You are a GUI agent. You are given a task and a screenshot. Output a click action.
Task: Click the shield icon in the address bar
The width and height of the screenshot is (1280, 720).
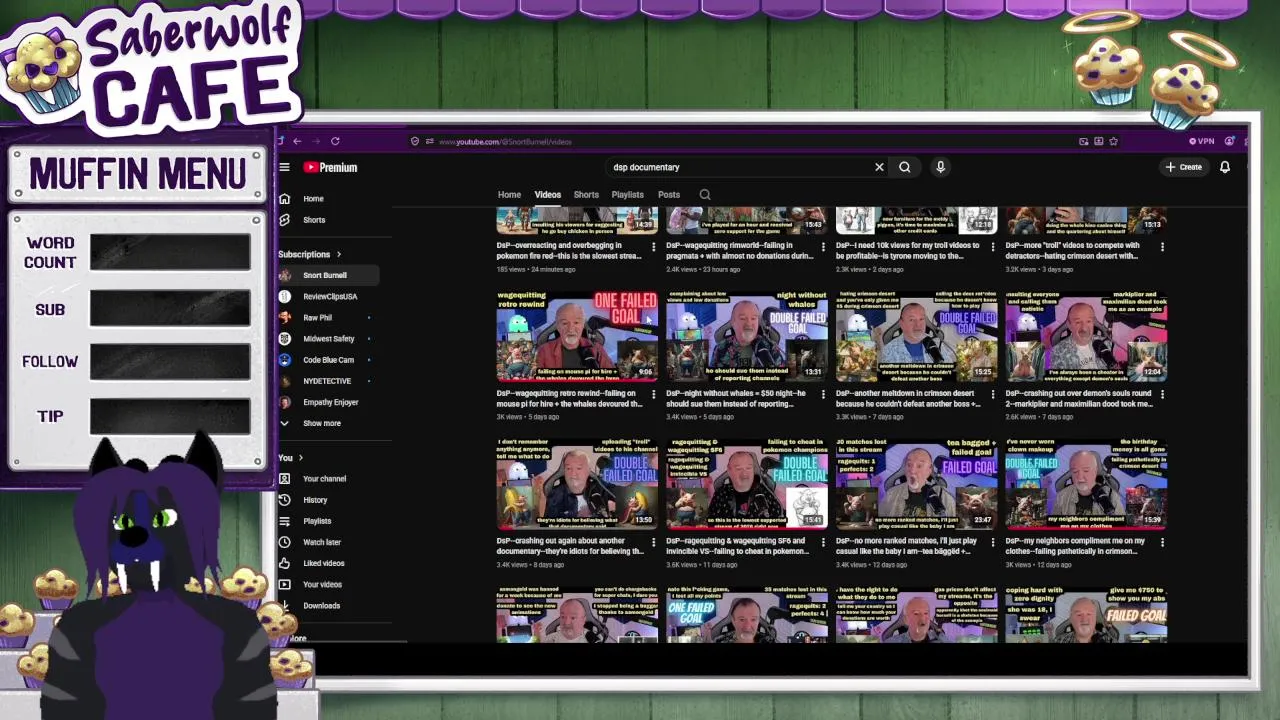(x=415, y=141)
